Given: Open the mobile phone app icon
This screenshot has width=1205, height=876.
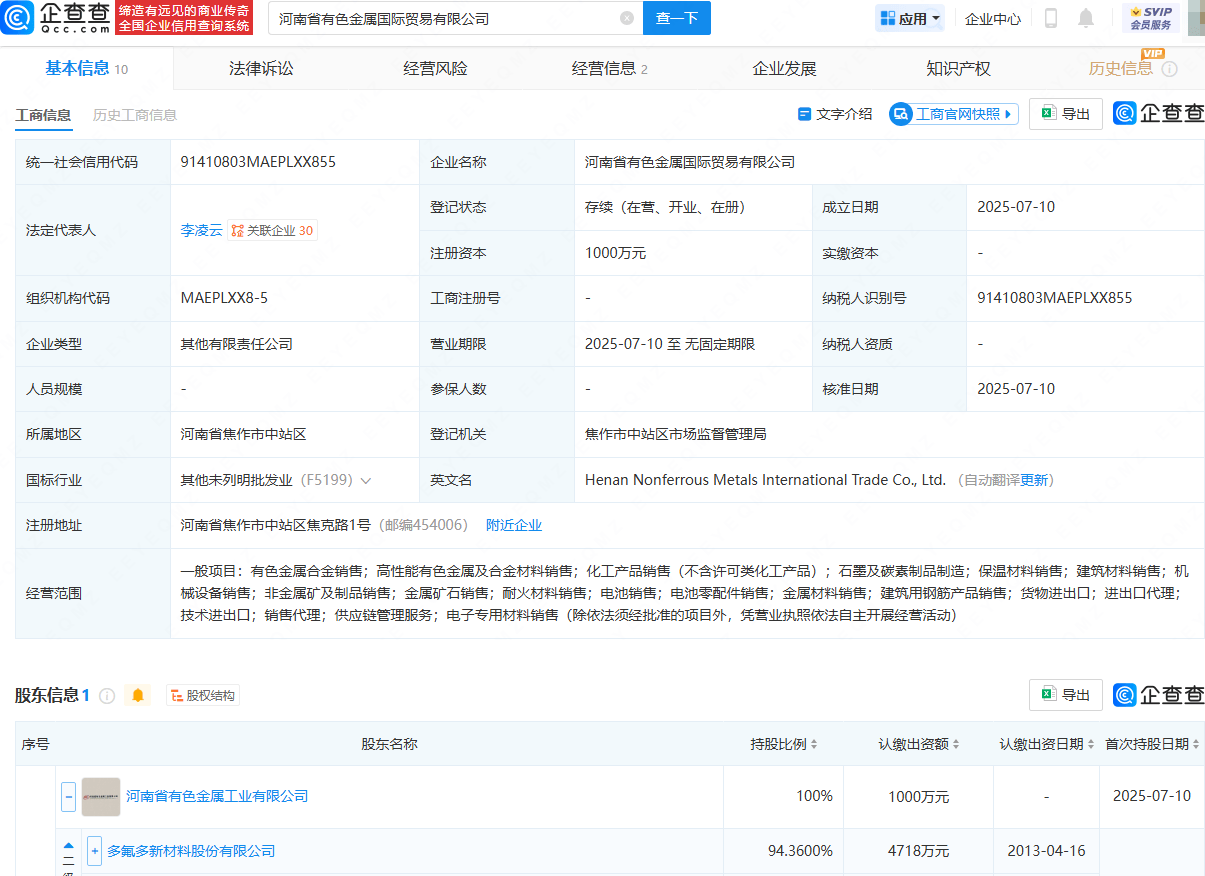Looking at the screenshot, I should [x=1051, y=18].
